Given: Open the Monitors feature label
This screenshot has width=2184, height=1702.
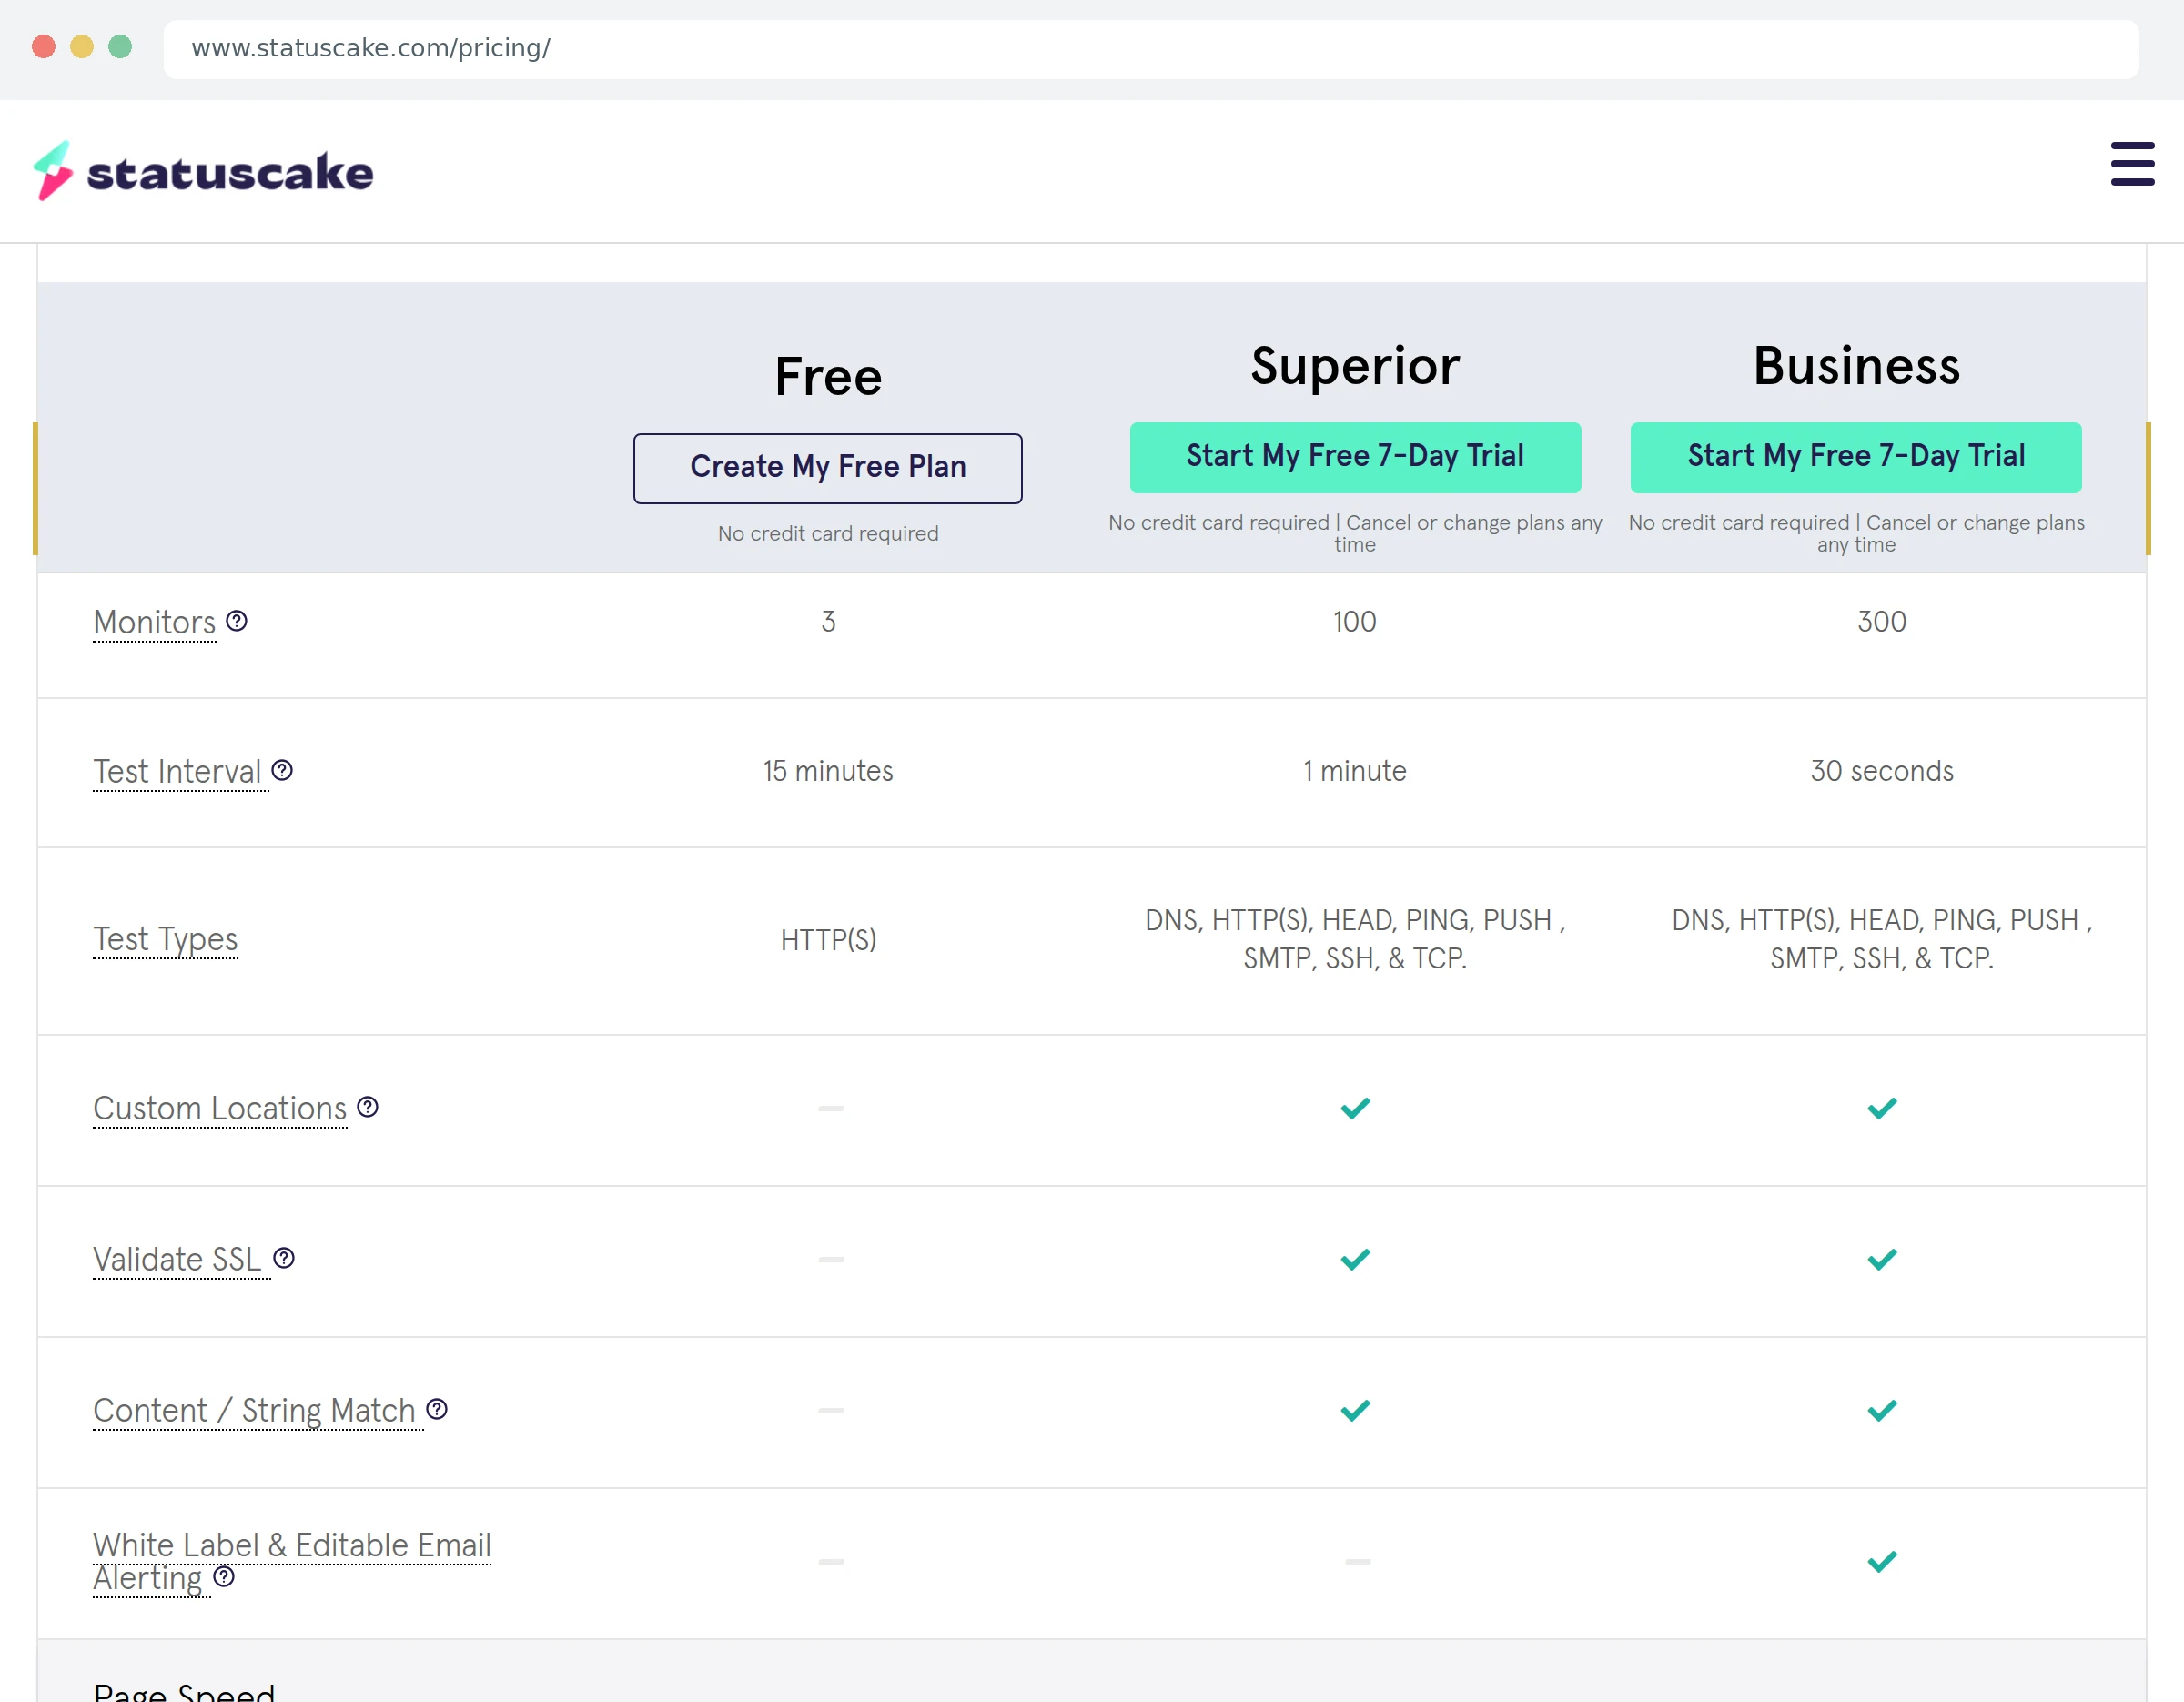Looking at the screenshot, I should pyautogui.click(x=155, y=622).
